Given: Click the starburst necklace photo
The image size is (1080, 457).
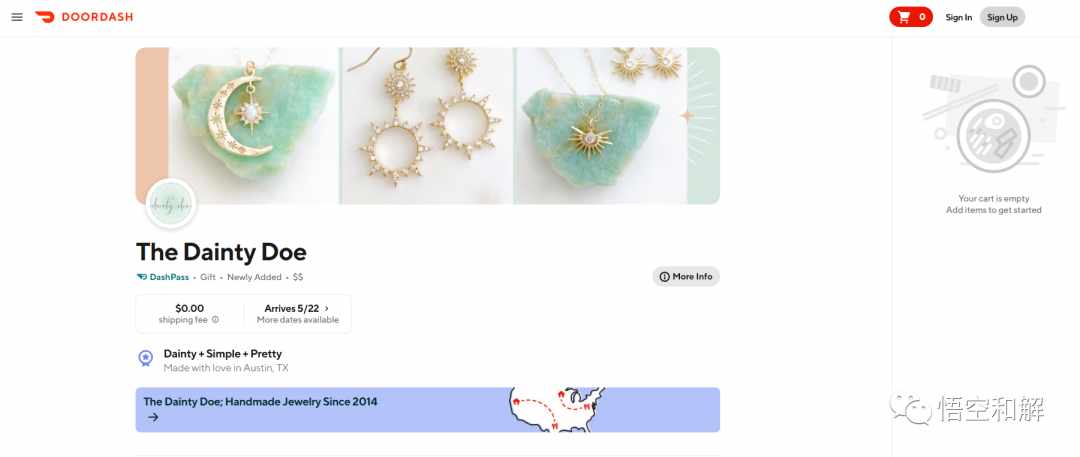Looking at the screenshot, I should click(x=601, y=125).
